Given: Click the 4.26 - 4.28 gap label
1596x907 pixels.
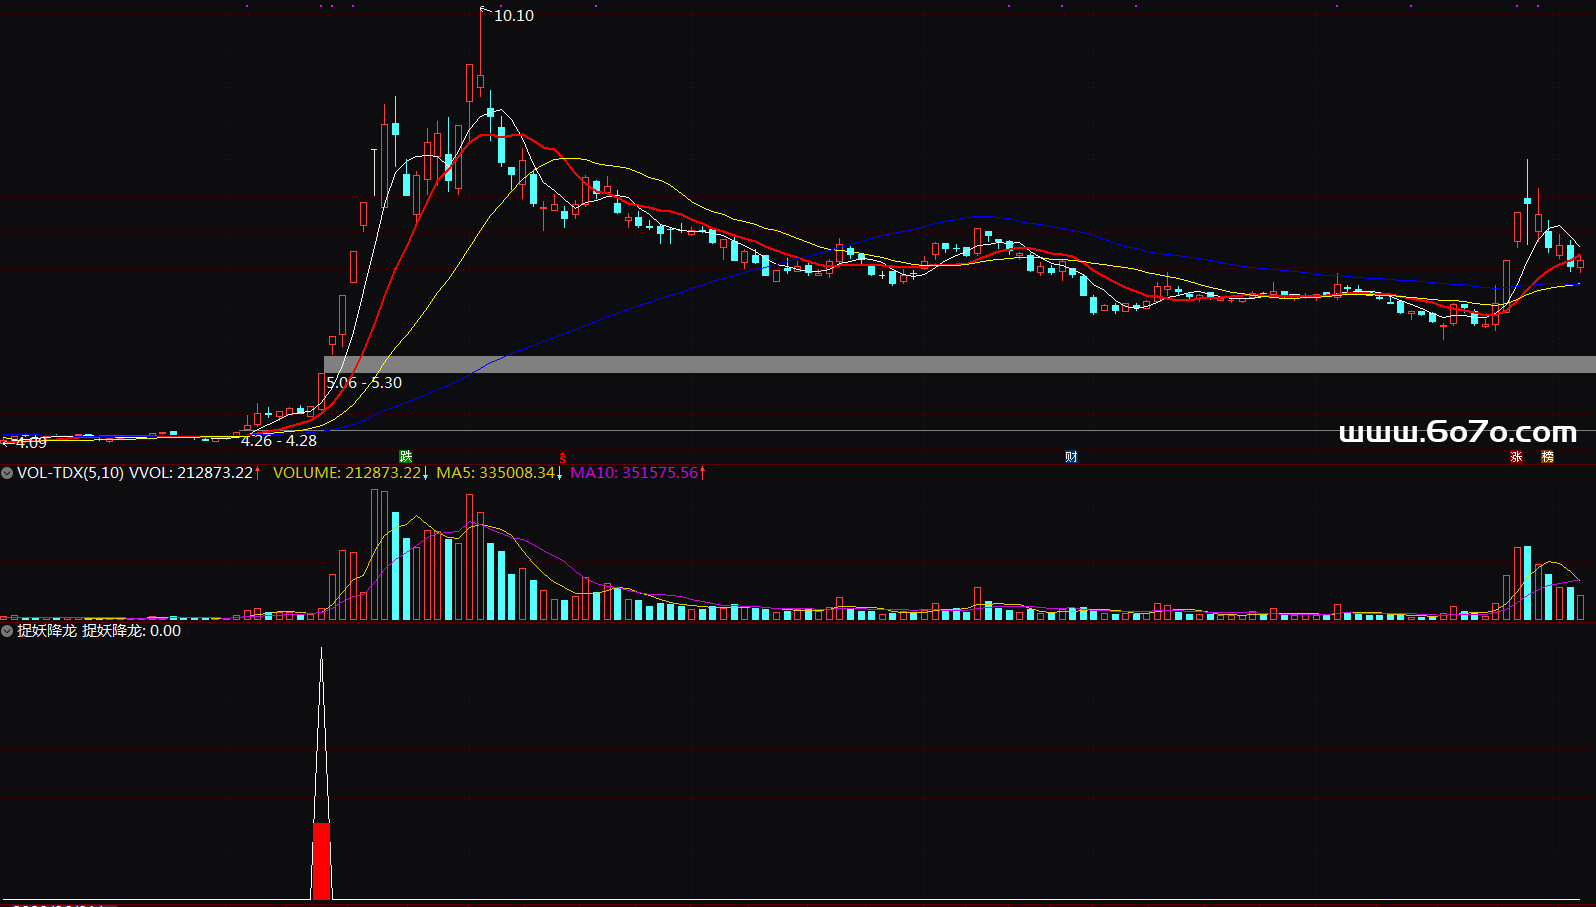Looking at the screenshot, I should click(x=279, y=441).
